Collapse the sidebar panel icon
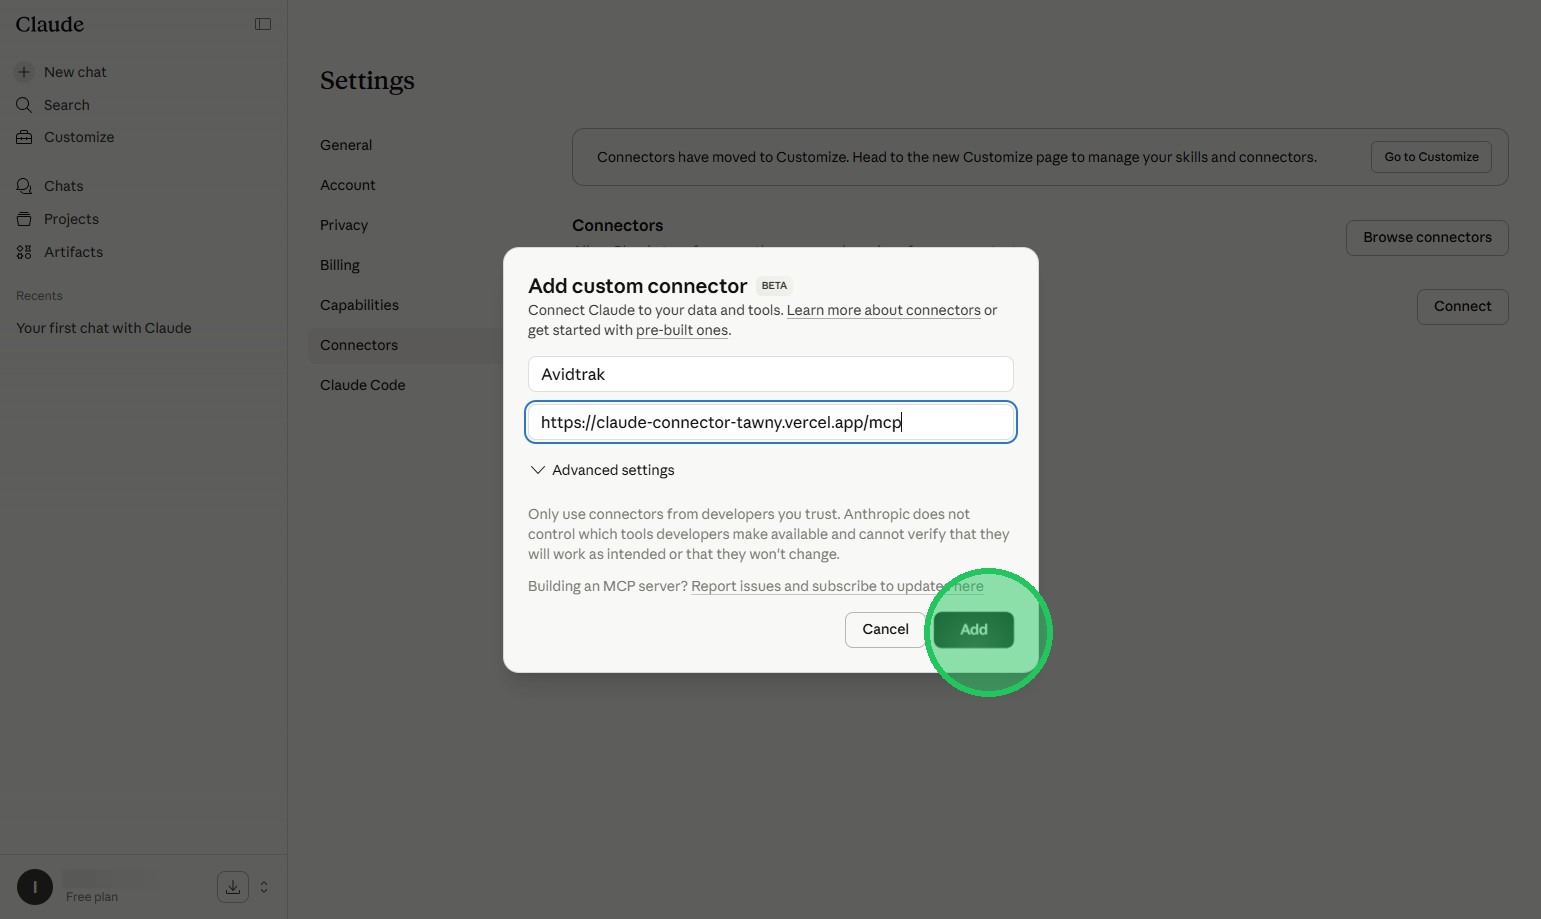Viewport: 1541px width, 919px height. [263, 24]
